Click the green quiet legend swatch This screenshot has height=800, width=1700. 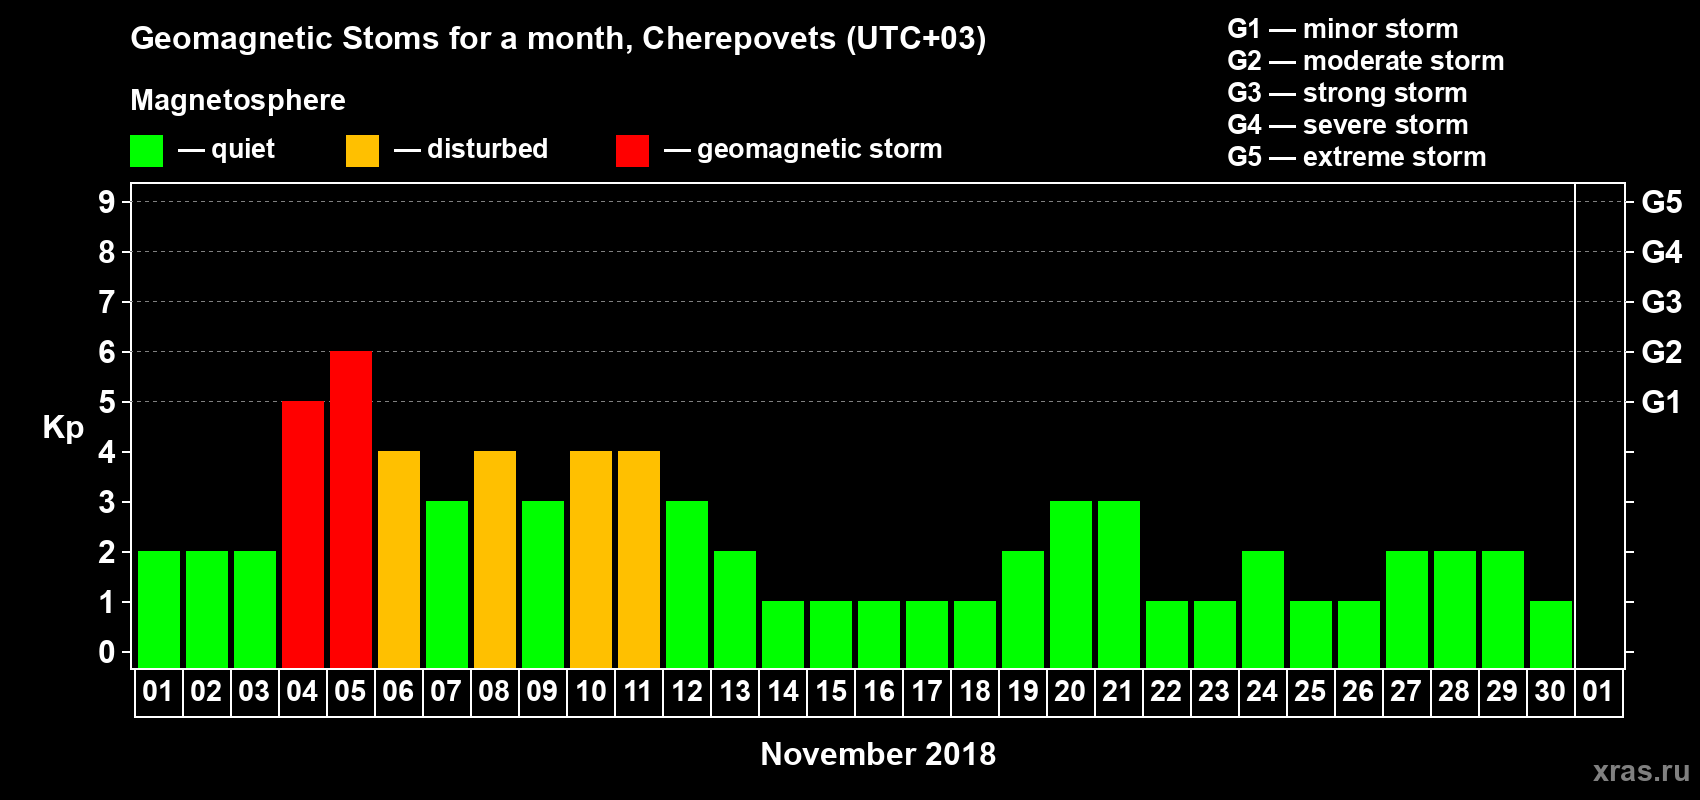[x=146, y=151]
